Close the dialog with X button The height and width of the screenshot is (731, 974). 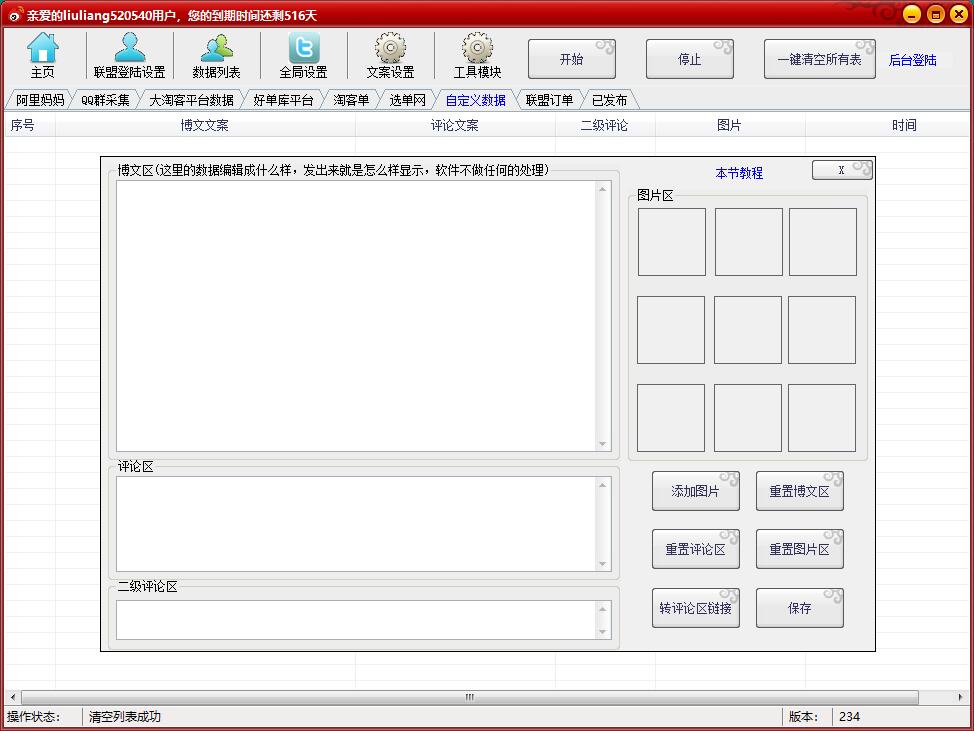(842, 170)
